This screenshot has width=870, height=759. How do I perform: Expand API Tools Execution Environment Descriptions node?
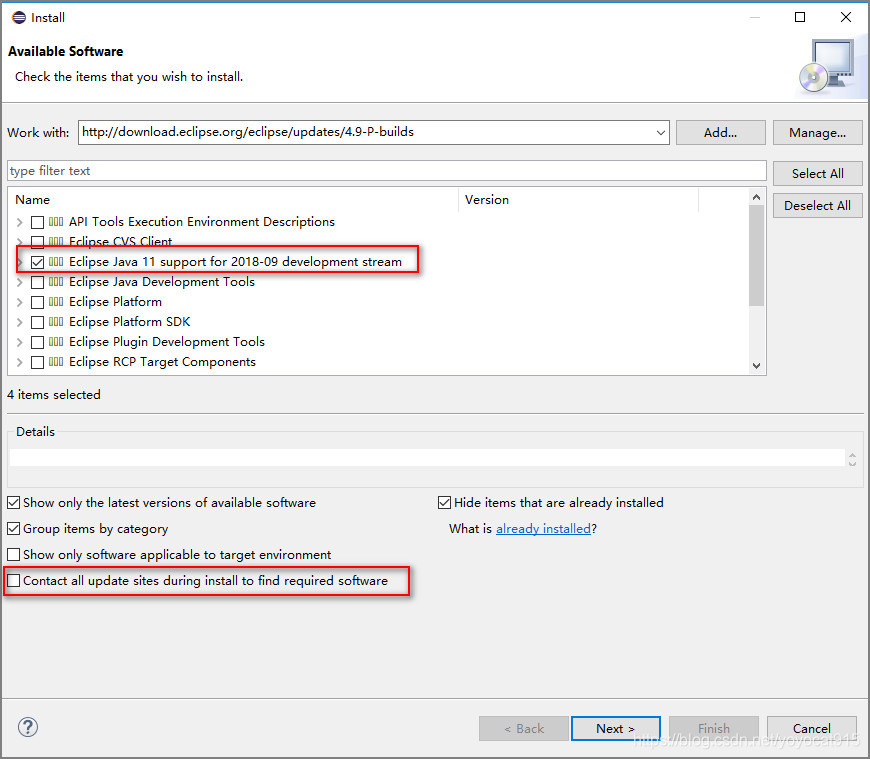point(19,222)
